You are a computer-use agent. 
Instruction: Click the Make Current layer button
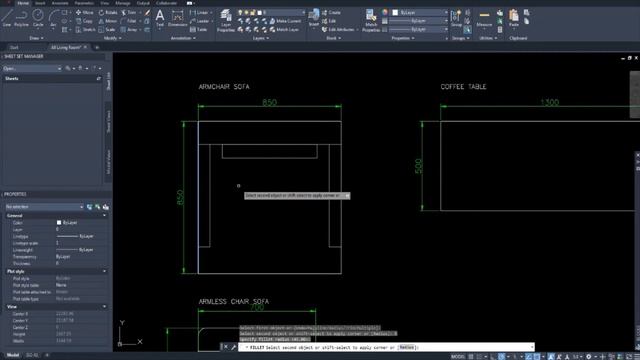285,21
